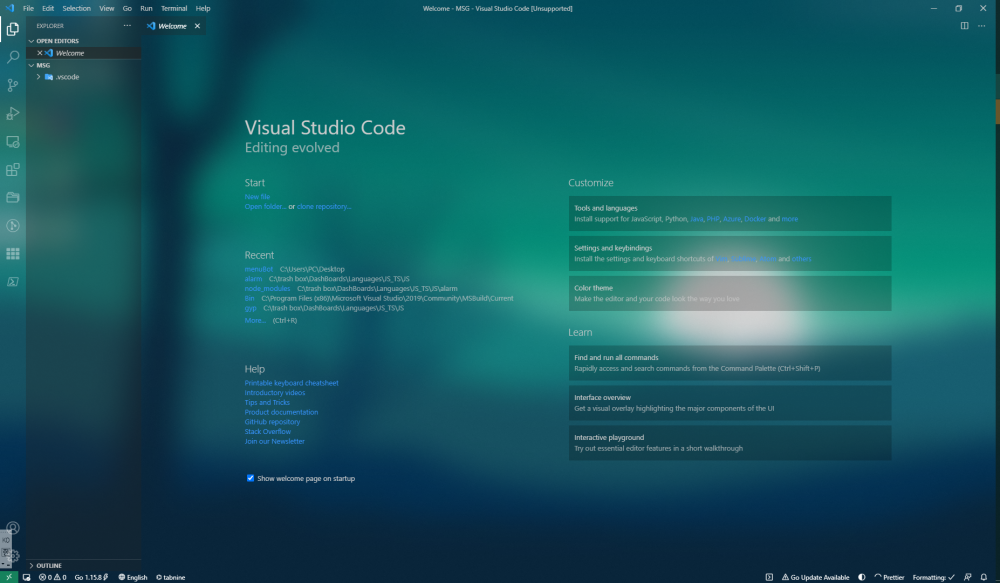Open the Tips and Tricks link
The width and height of the screenshot is (1000, 583).
point(267,402)
